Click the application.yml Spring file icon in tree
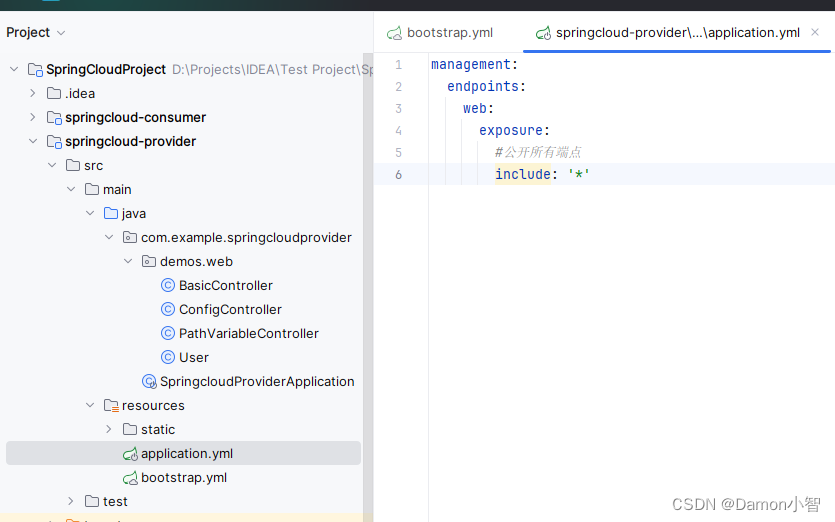The width and height of the screenshot is (835, 522). [130, 454]
